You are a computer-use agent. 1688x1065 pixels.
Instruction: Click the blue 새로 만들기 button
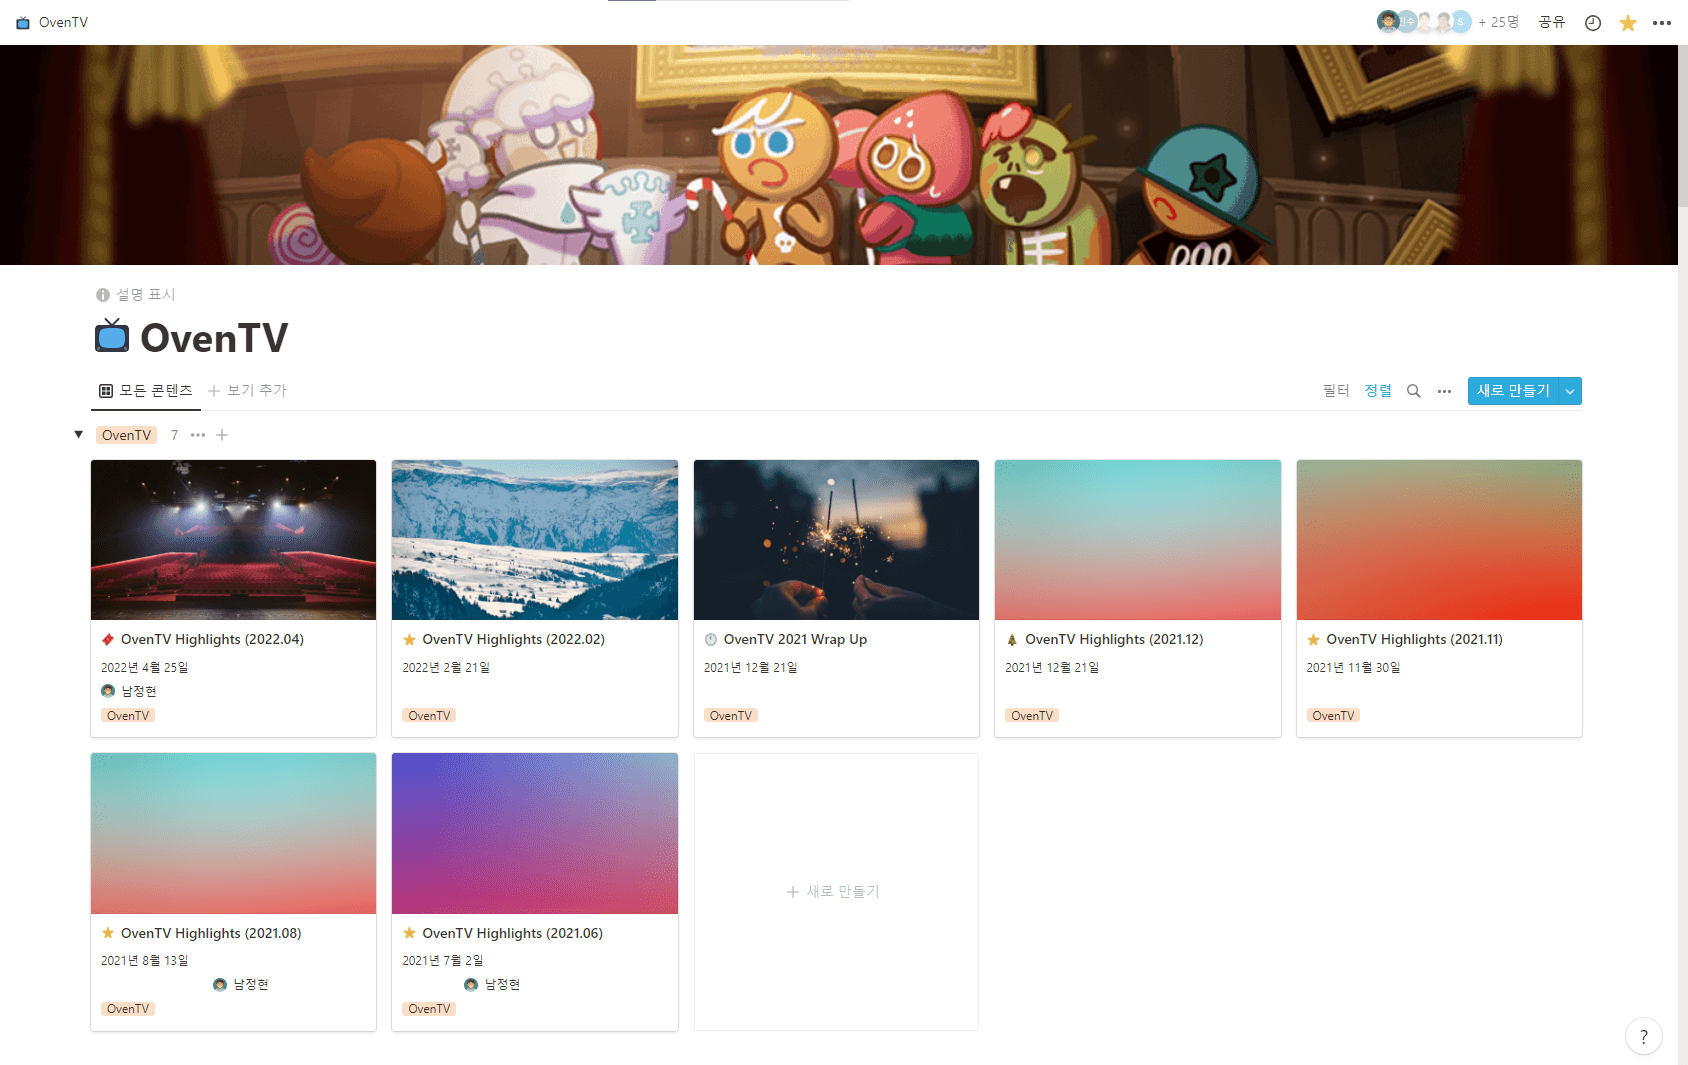1513,391
